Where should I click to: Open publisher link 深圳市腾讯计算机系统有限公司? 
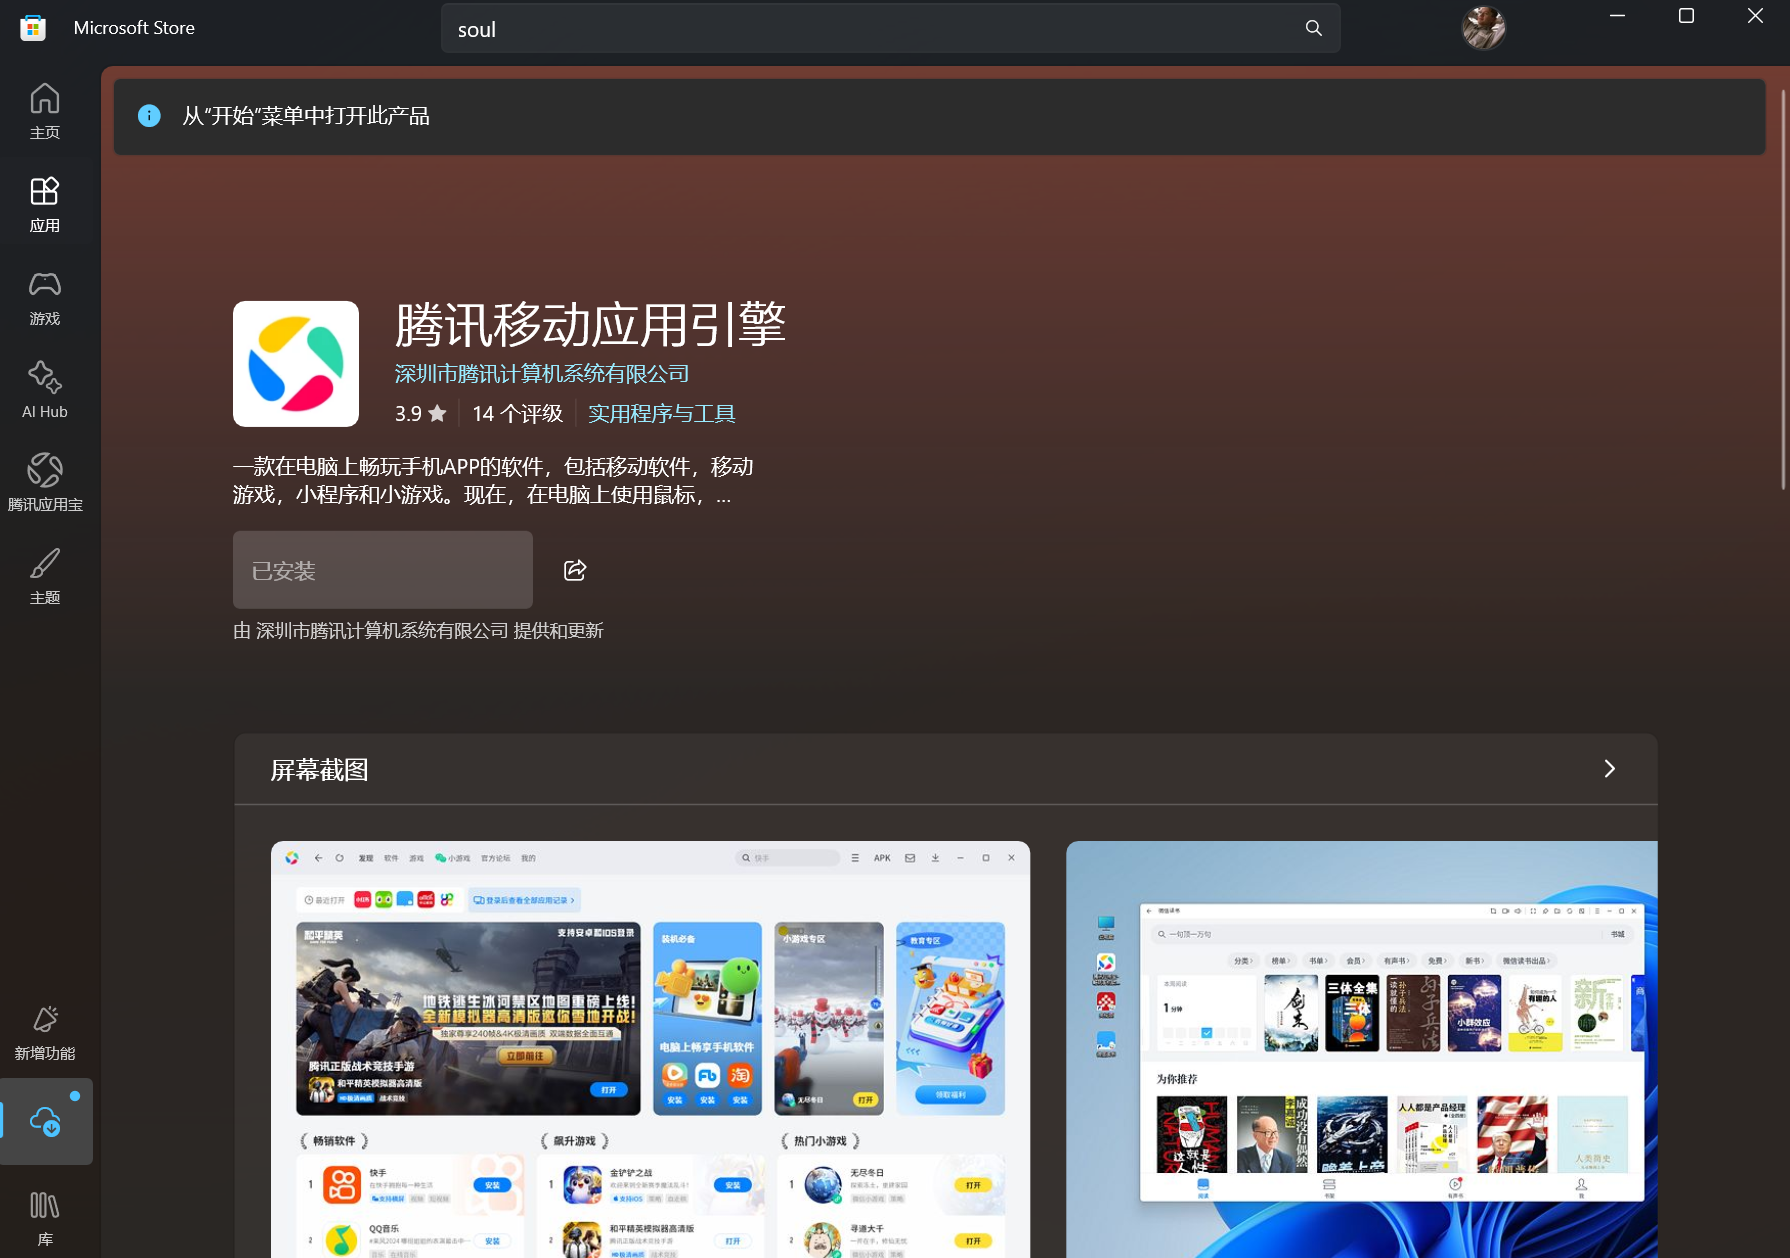tap(541, 373)
